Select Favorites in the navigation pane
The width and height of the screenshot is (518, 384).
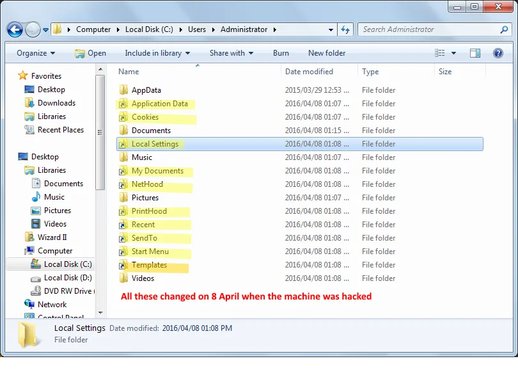(40, 76)
